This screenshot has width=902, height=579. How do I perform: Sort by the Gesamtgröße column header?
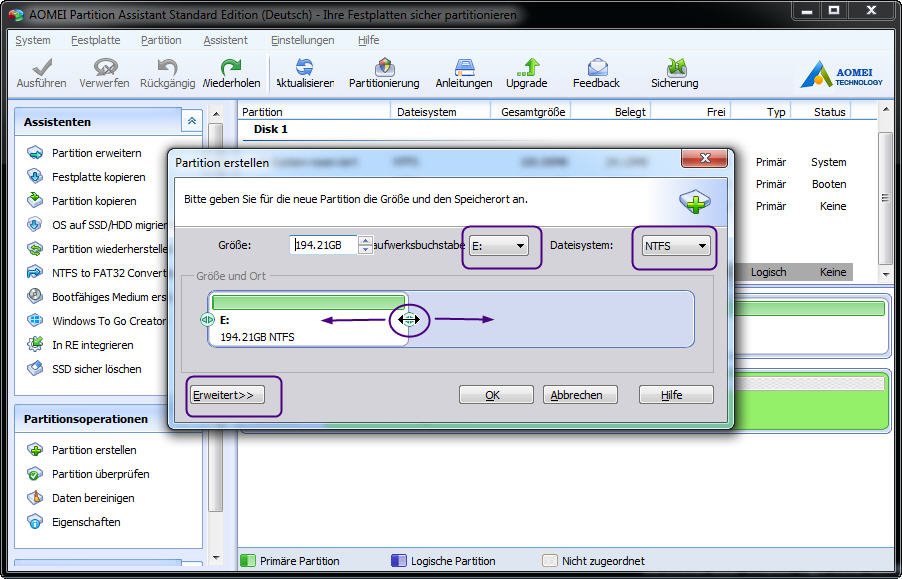(x=530, y=112)
